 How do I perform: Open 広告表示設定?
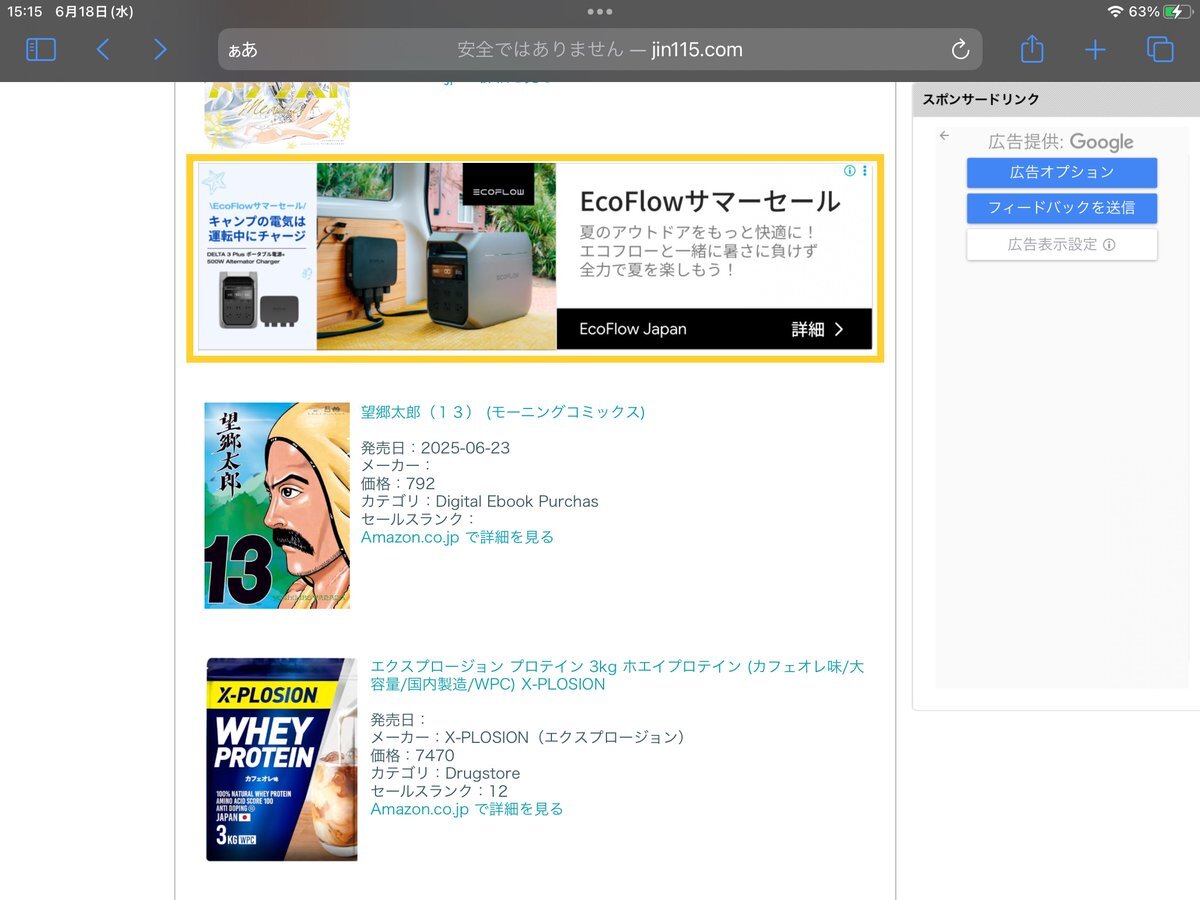[1062, 244]
